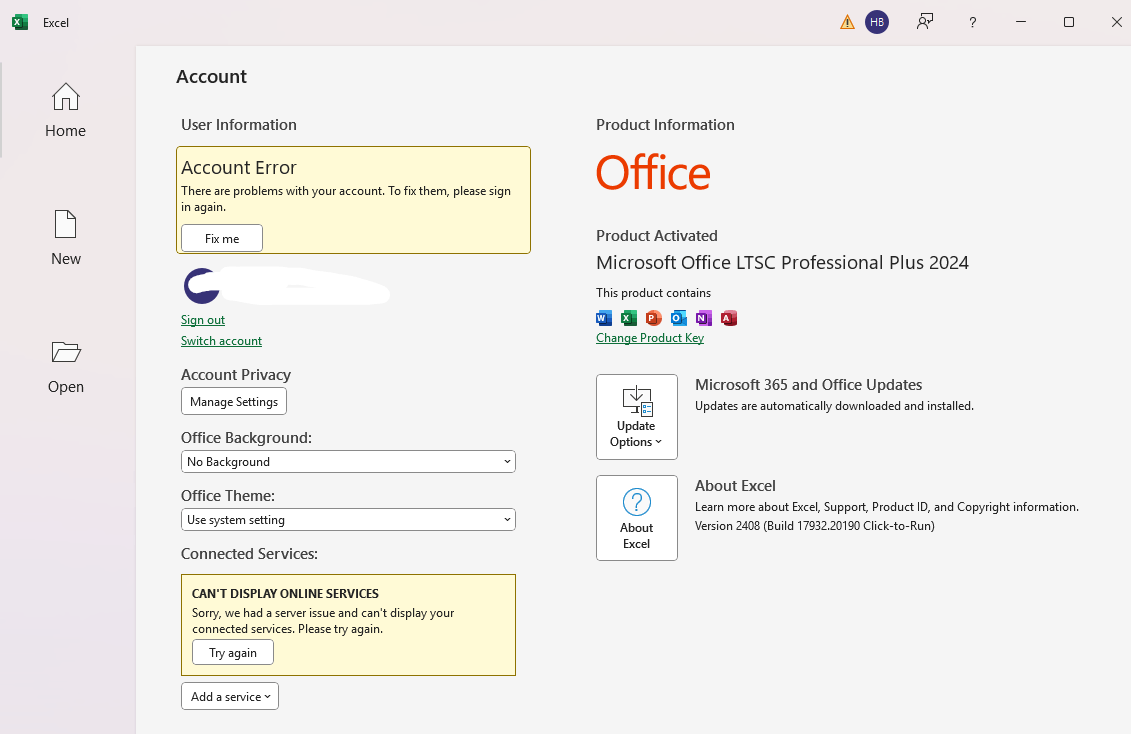Click the Office logo
This screenshot has width=1131, height=734.
[653, 173]
